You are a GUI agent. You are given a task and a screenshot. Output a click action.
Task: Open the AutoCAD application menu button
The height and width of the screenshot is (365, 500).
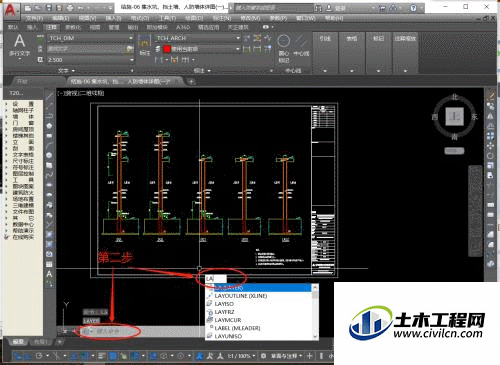[x=11, y=11]
